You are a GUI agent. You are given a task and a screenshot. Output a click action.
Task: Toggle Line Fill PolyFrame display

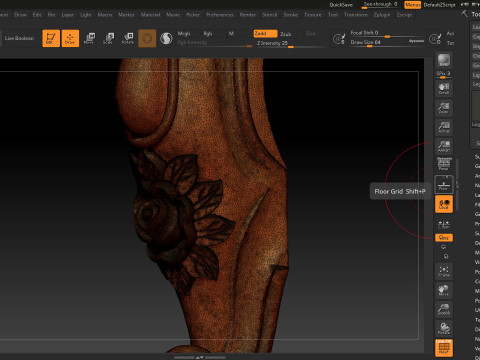(x=444, y=348)
